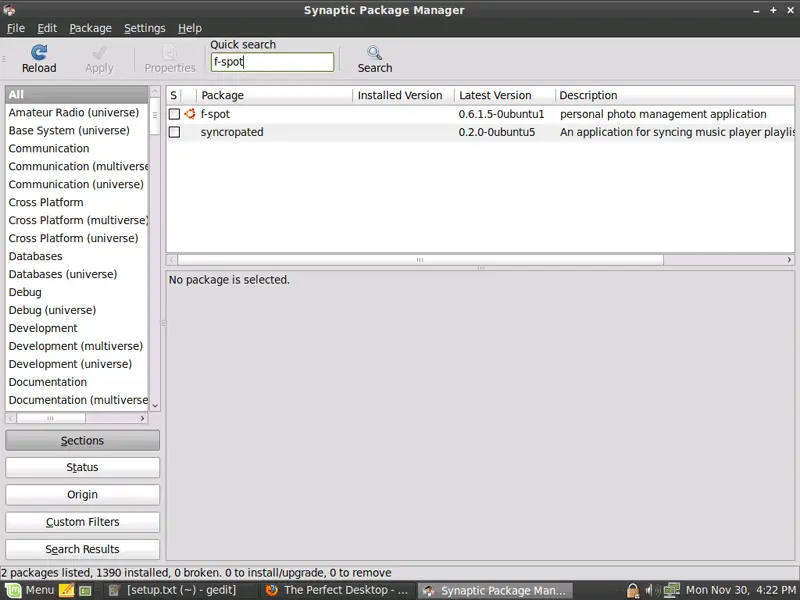The image size is (800, 600).
Task: Click the left arrow of the package list scrollbar
Action: click(172, 260)
